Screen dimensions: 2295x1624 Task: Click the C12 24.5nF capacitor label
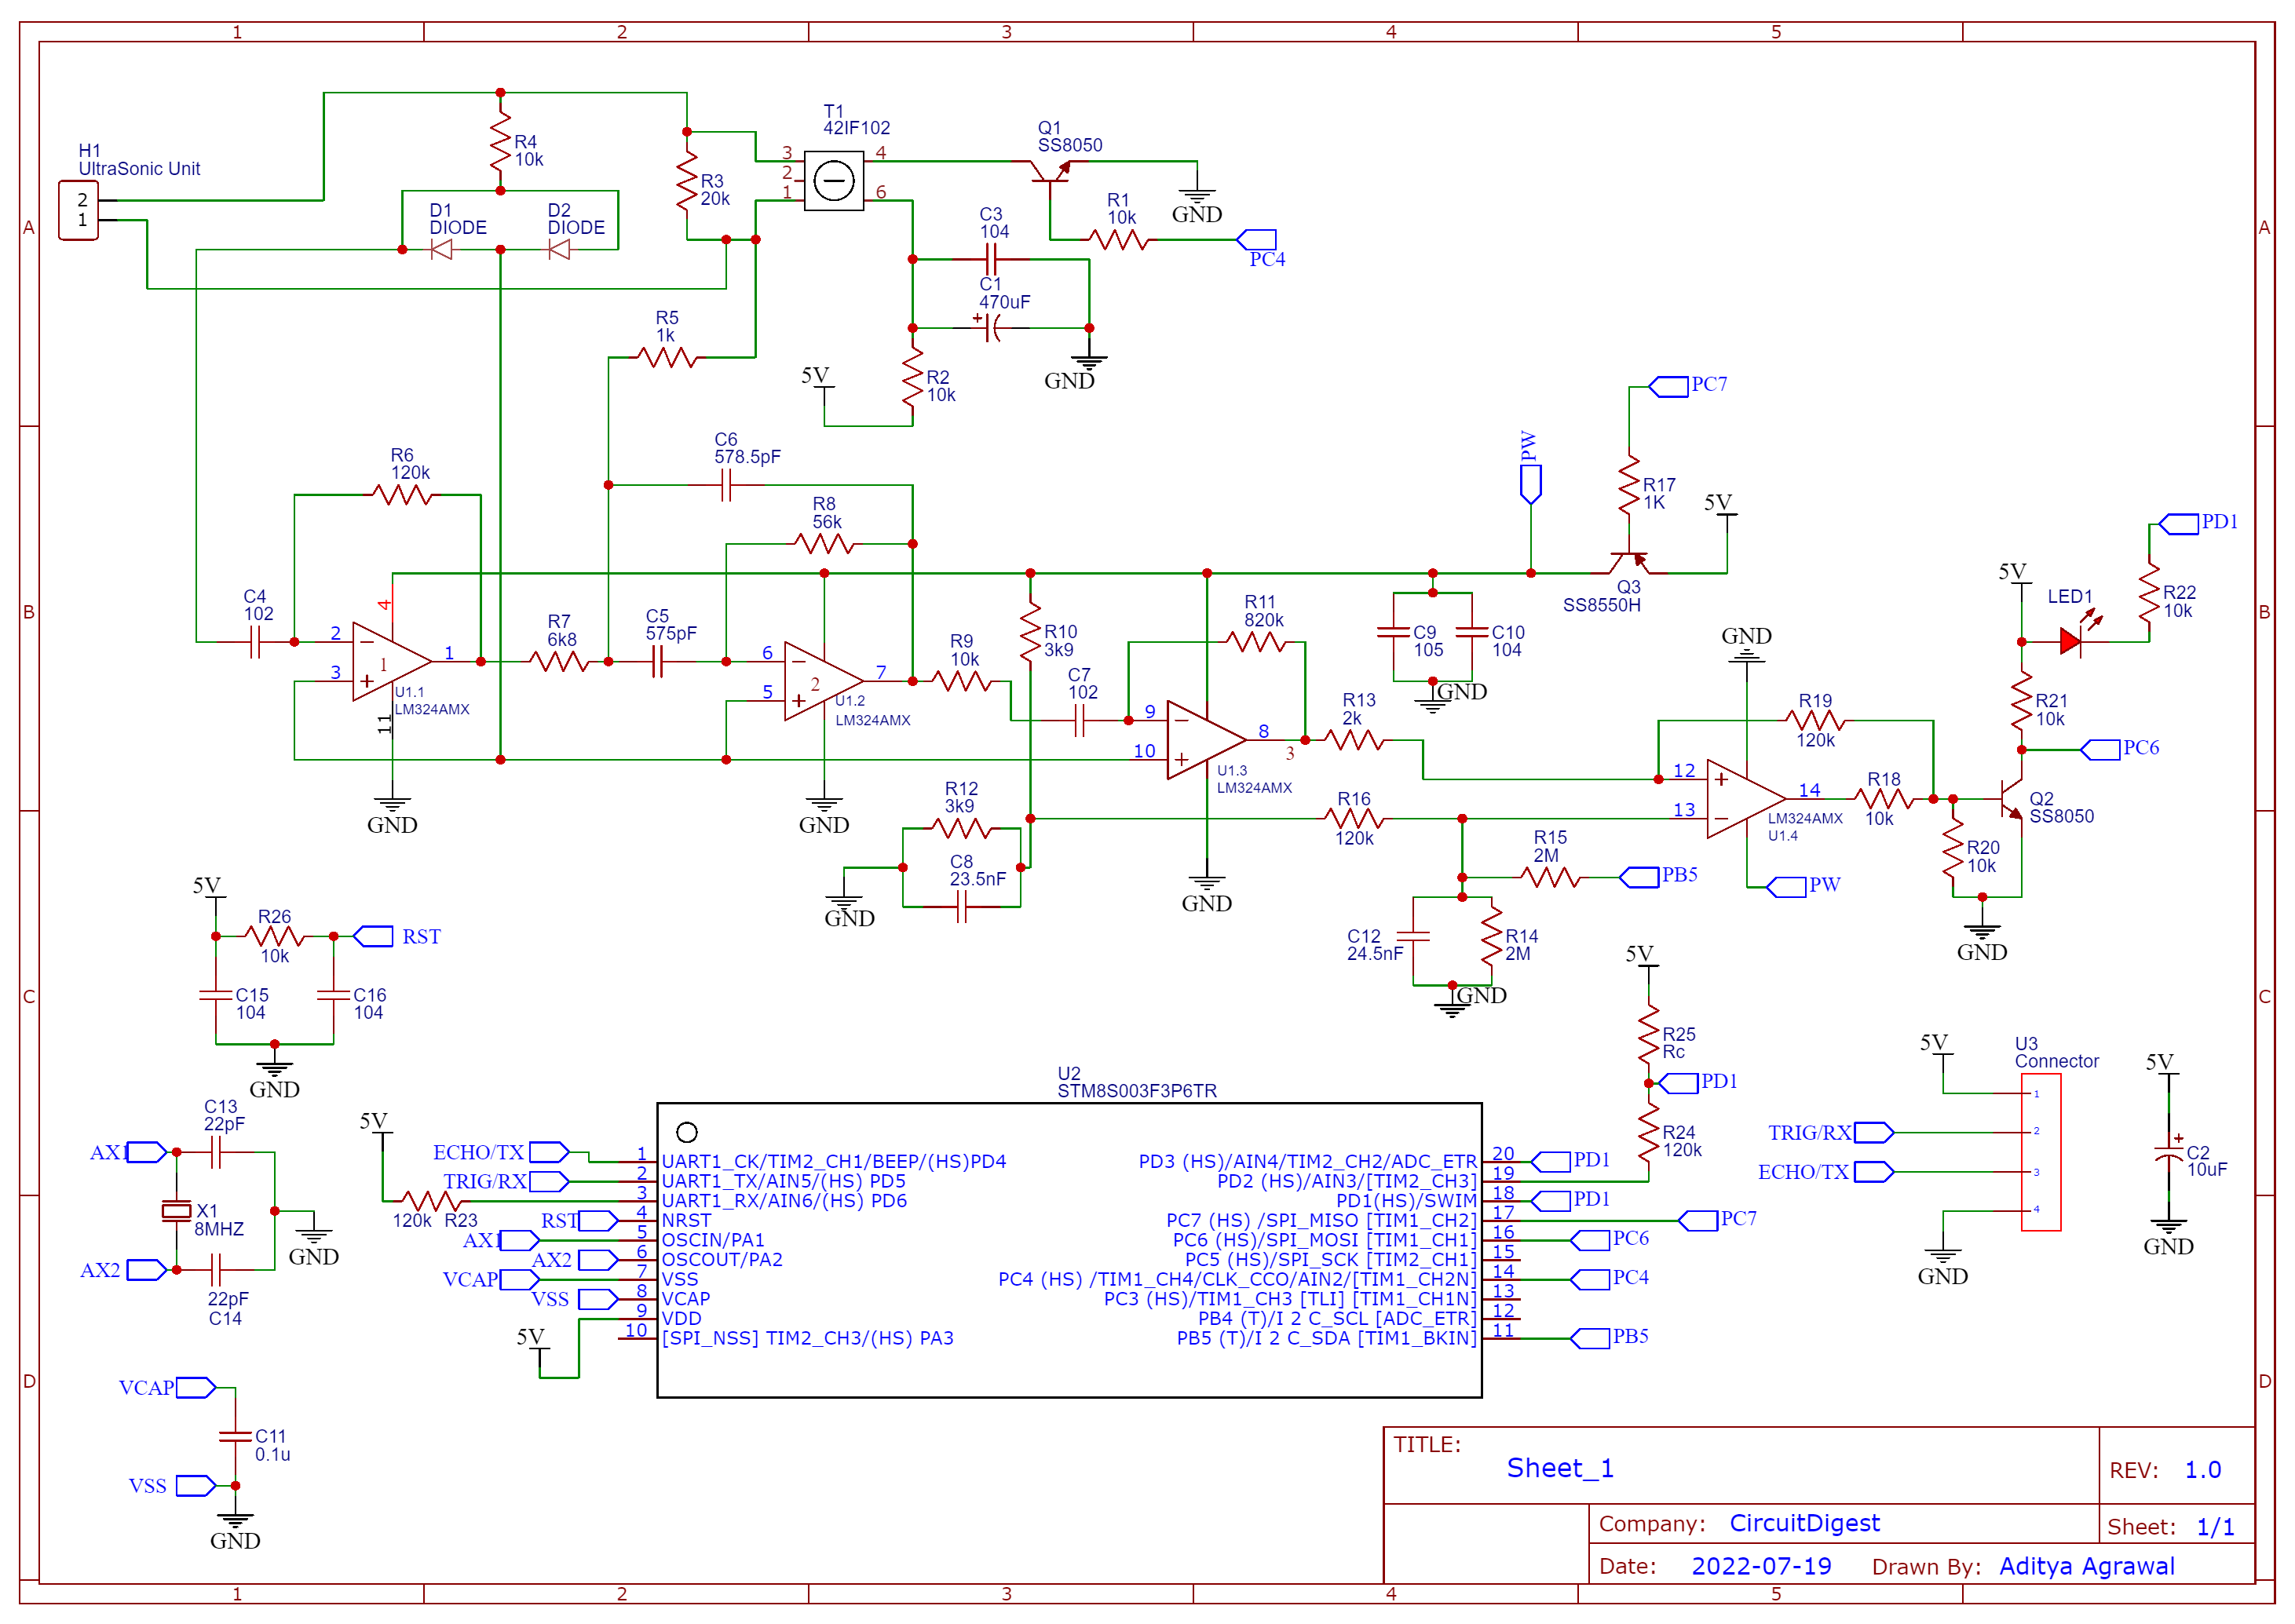point(1374,945)
